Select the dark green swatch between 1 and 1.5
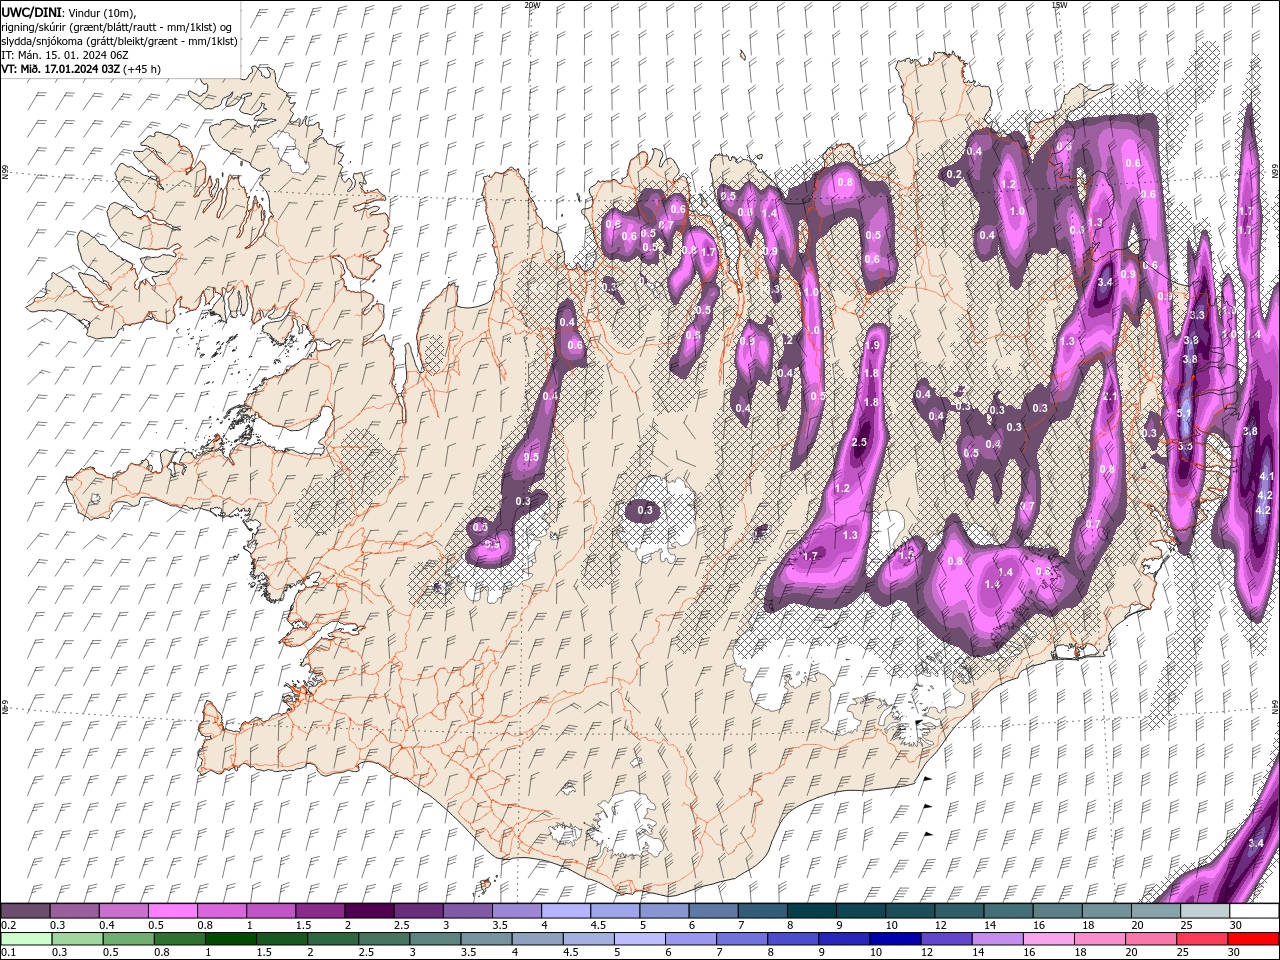 coord(231,939)
